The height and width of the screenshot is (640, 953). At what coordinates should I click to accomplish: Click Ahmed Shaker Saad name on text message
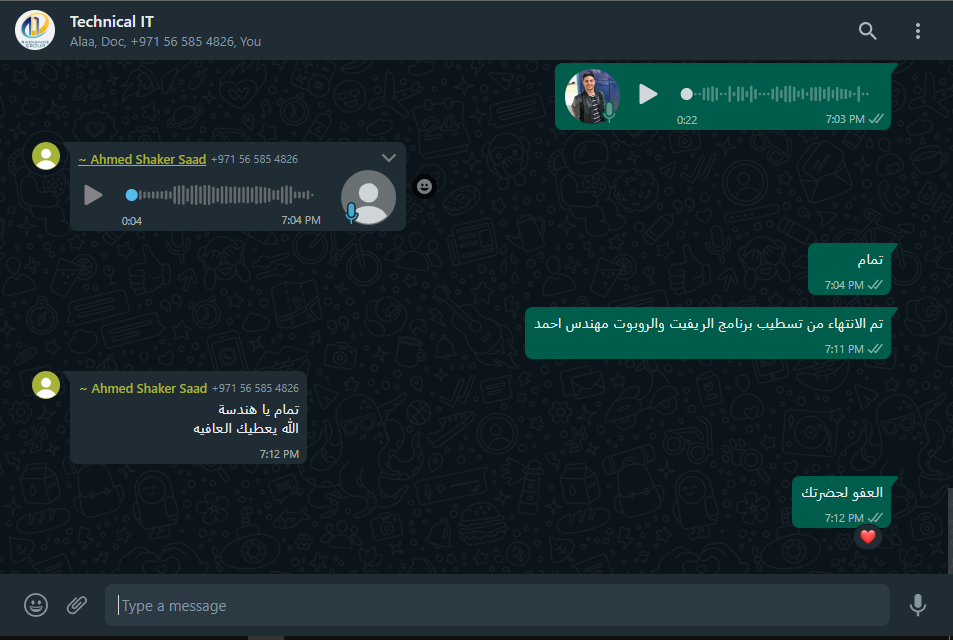(x=143, y=388)
